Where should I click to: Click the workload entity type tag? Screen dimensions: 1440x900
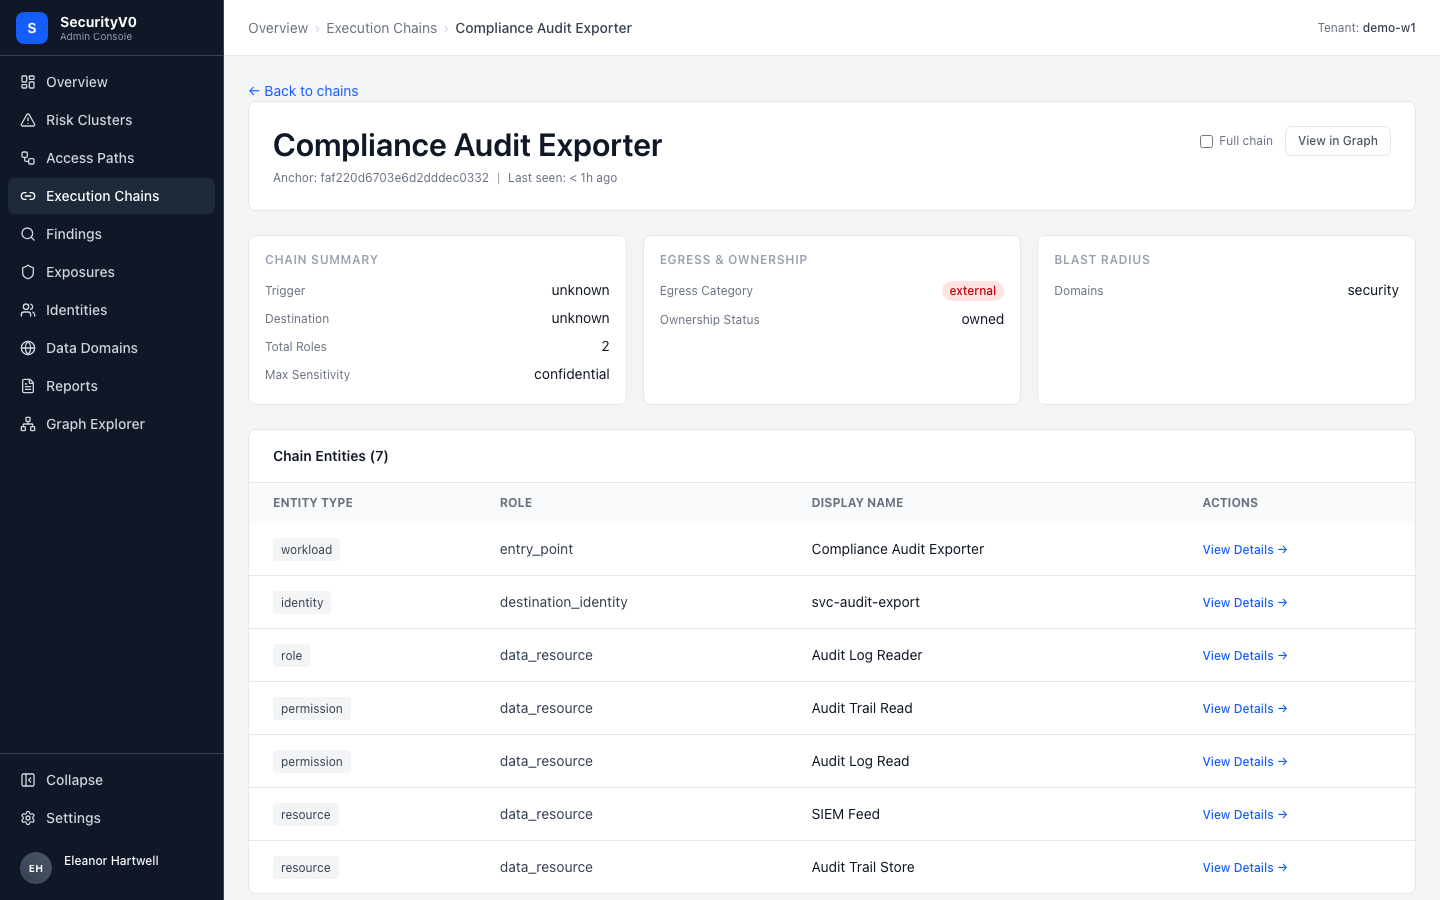(306, 550)
